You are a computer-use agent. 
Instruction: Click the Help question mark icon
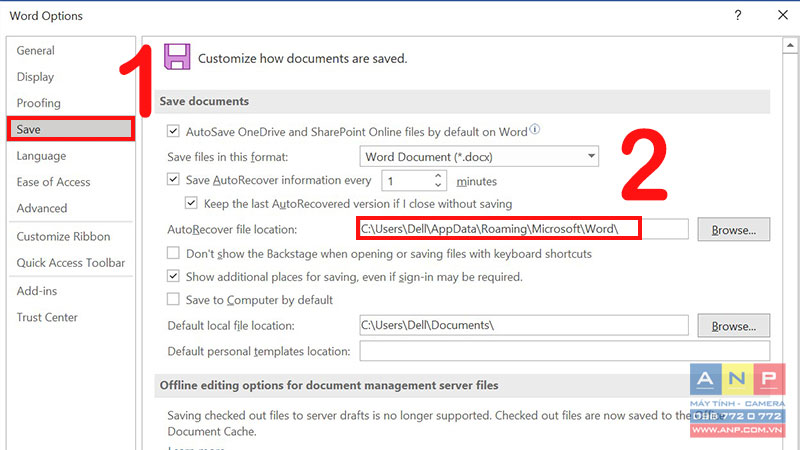point(738,15)
